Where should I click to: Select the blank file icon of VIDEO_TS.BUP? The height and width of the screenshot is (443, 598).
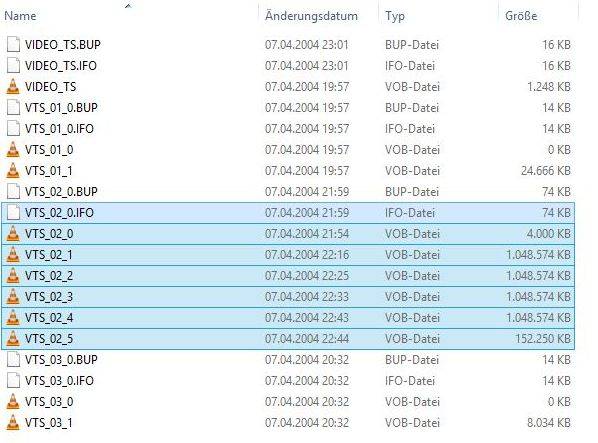(x=13, y=45)
